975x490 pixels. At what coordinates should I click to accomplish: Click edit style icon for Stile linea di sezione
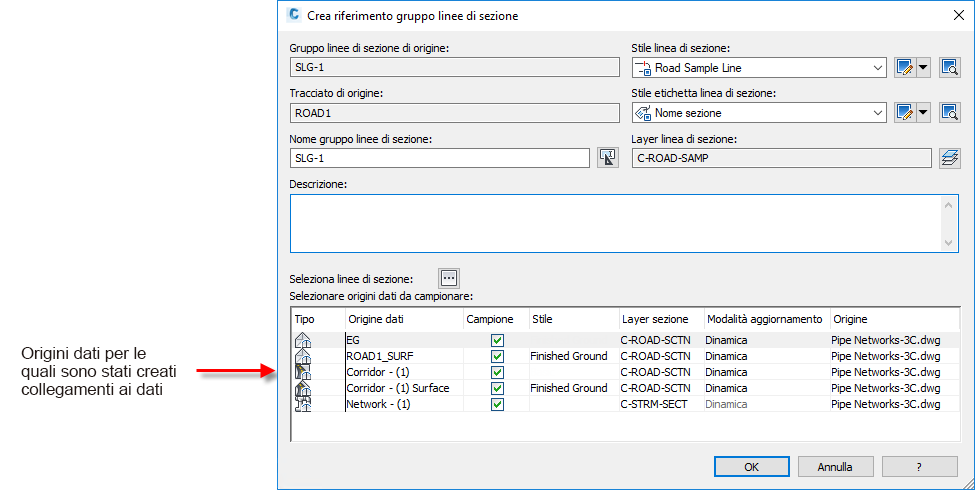906,68
